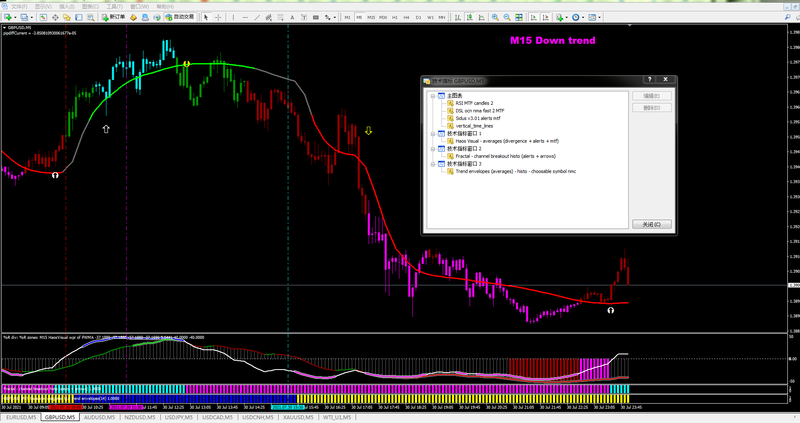Screen dimensions: 800x423
Task: Select RSI MTF candles 2 indicator
Action: [476, 103]
